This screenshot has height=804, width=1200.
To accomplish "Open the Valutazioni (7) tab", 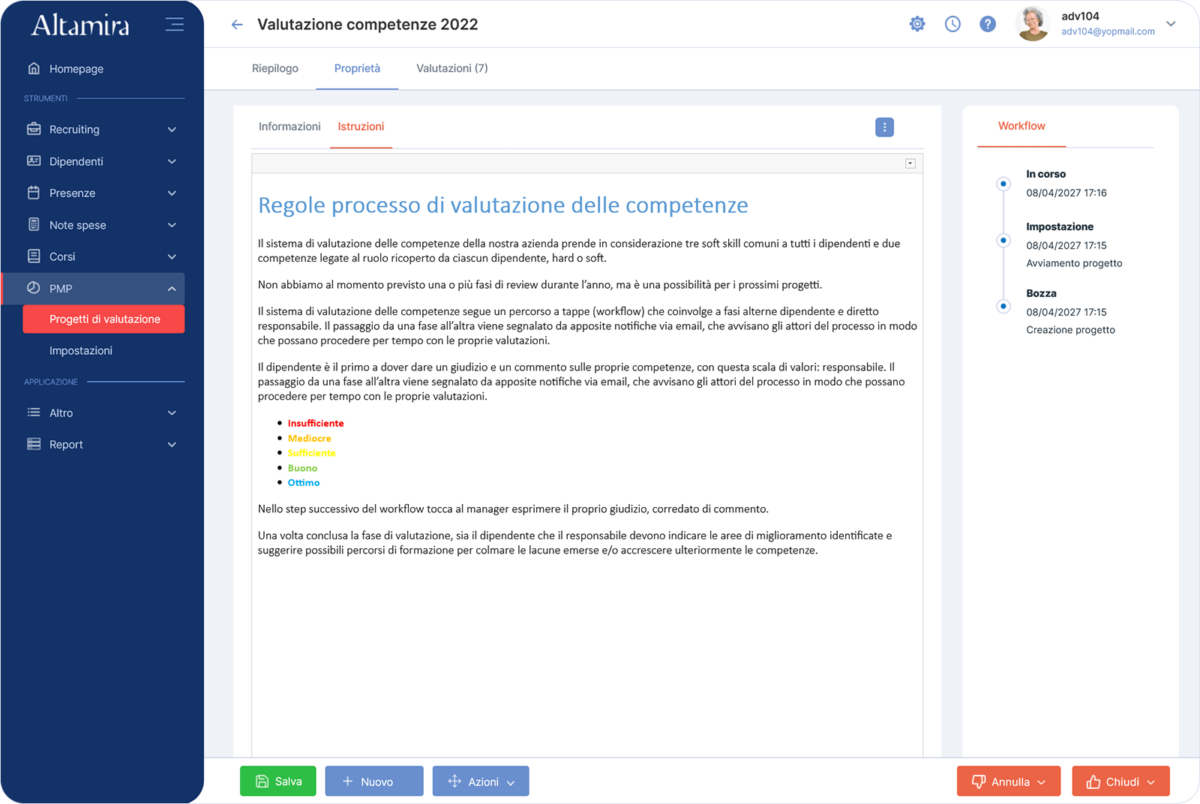I will 452,68.
